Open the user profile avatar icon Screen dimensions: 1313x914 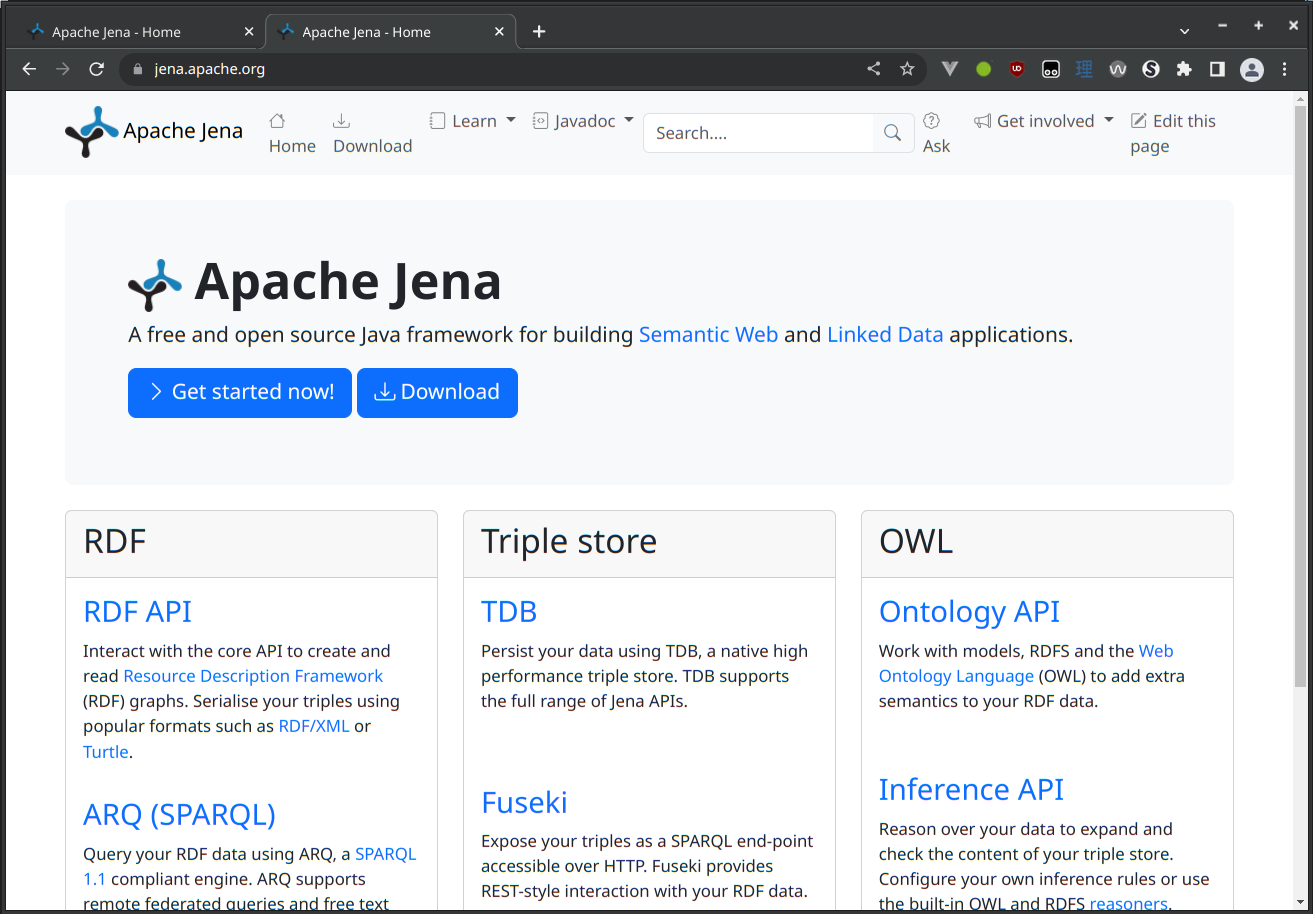point(1252,69)
